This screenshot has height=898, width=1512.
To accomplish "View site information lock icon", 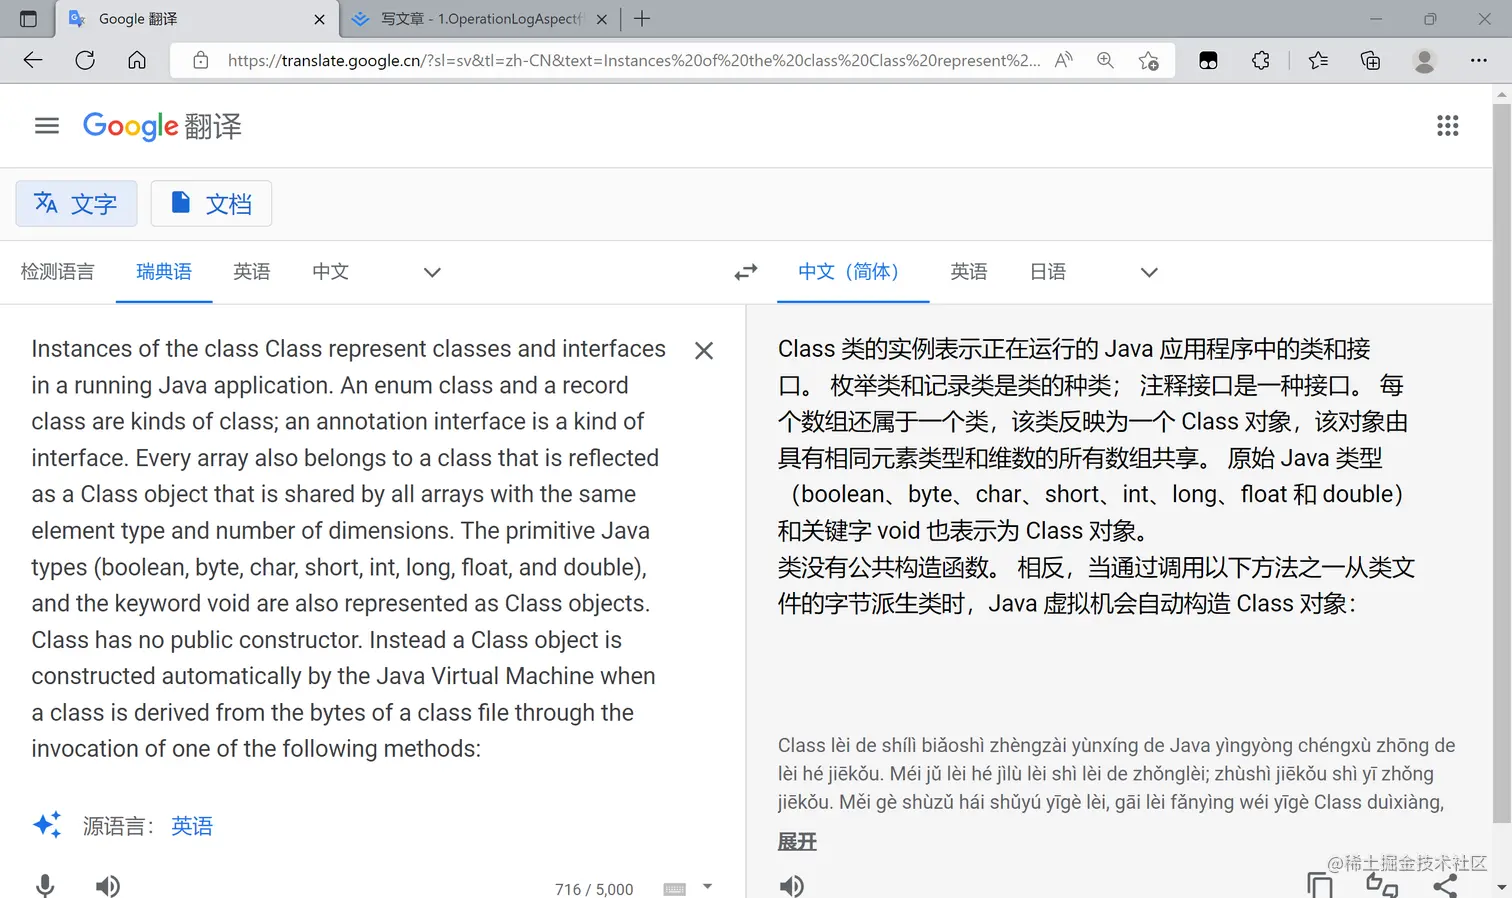I will [x=201, y=60].
